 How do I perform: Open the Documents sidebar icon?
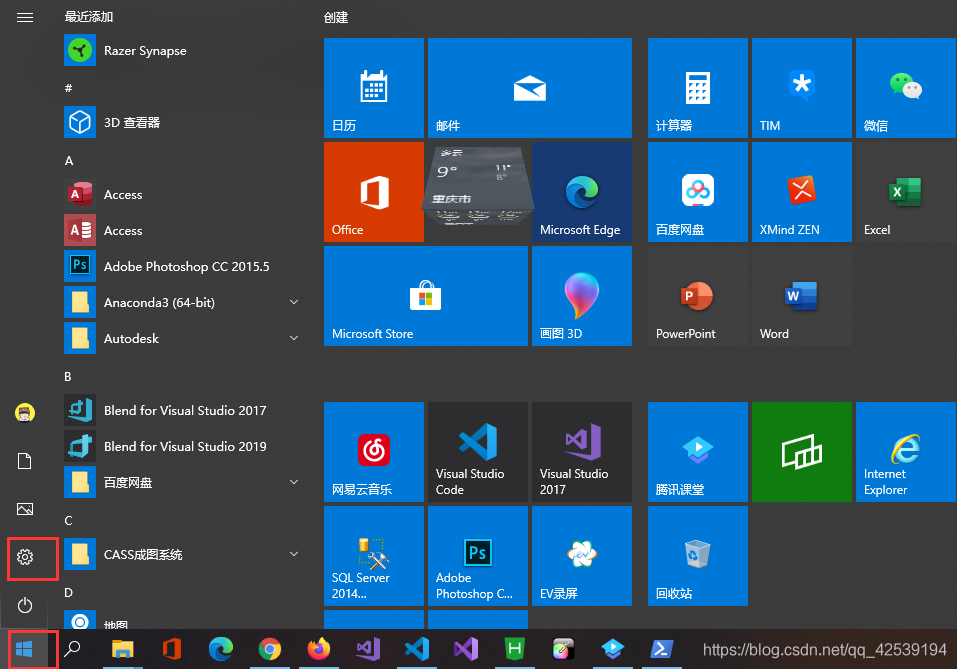click(25, 461)
